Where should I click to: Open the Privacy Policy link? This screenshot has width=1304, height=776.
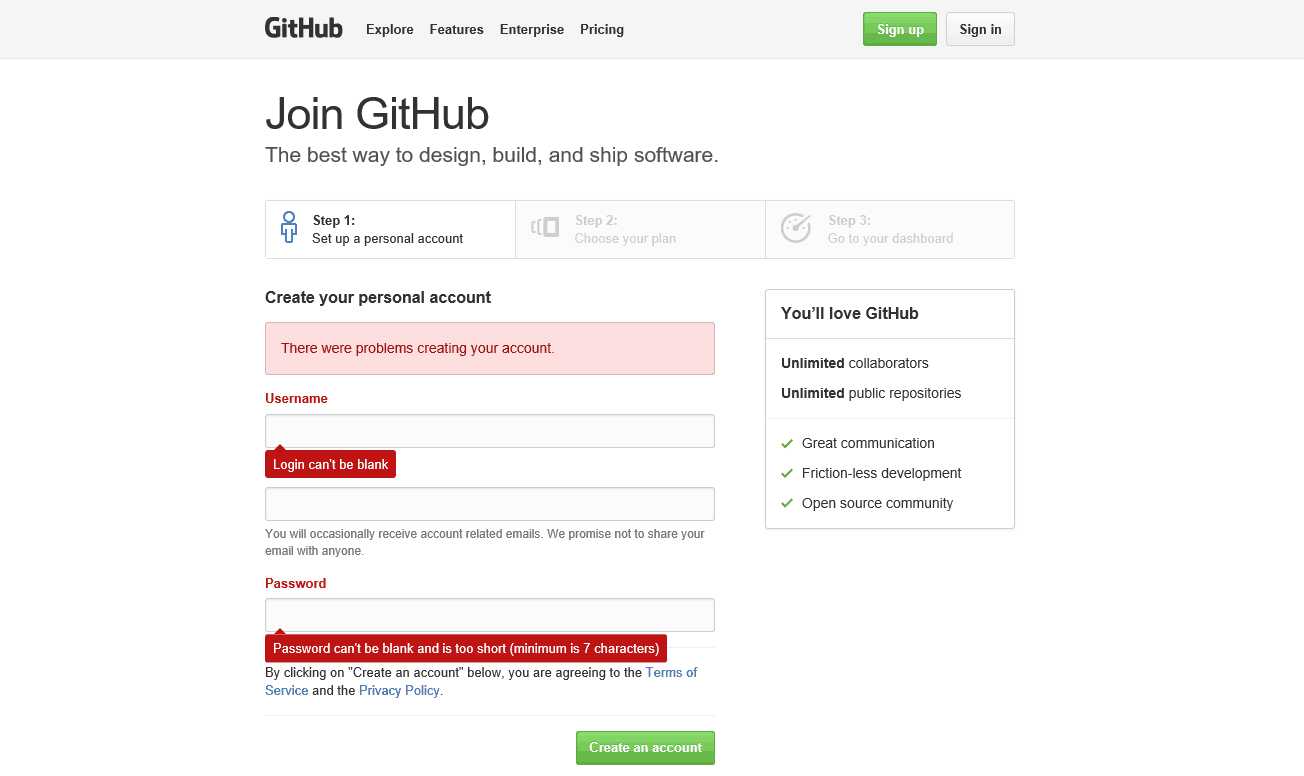[x=399, y=691]
